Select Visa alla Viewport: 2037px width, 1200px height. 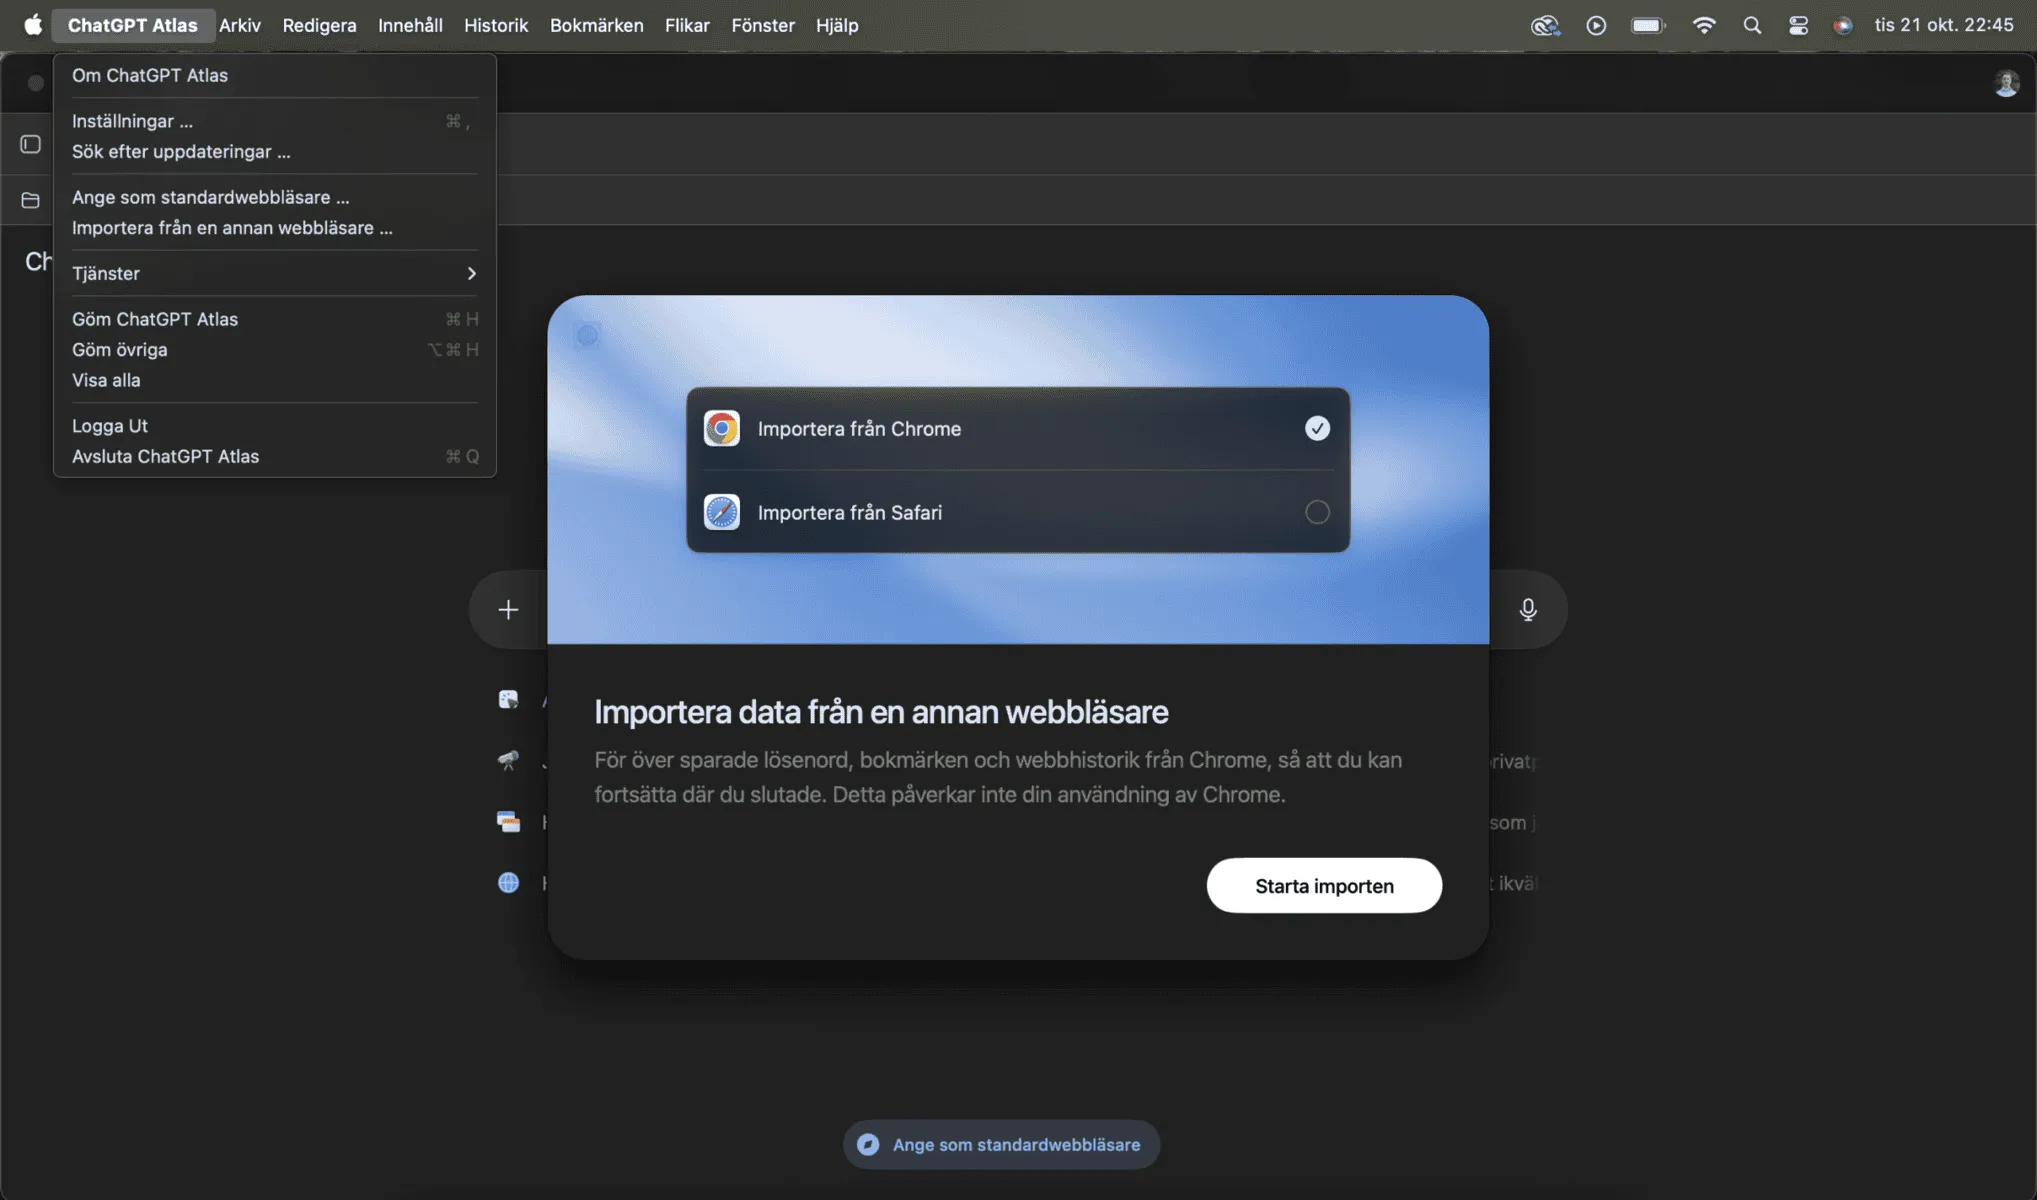pyautogui.click(x=275, y=380)
